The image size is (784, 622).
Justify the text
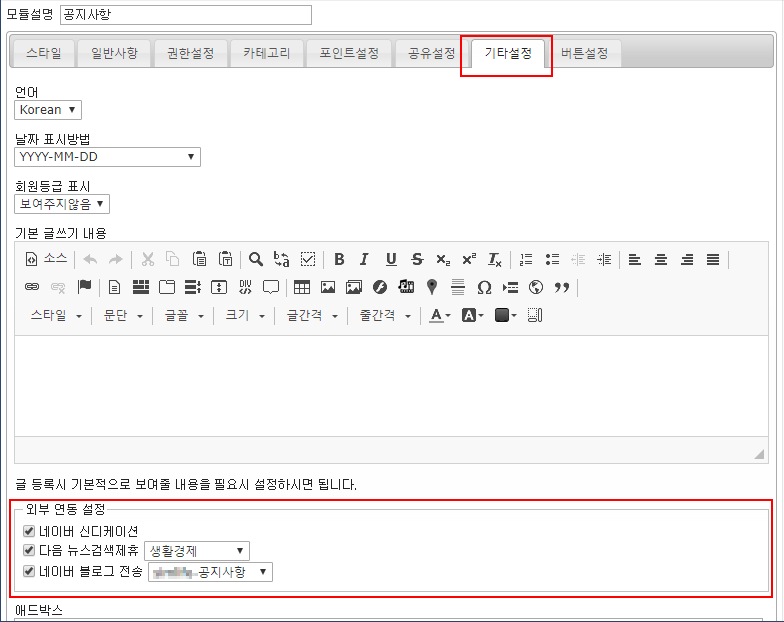pos(713,259)
